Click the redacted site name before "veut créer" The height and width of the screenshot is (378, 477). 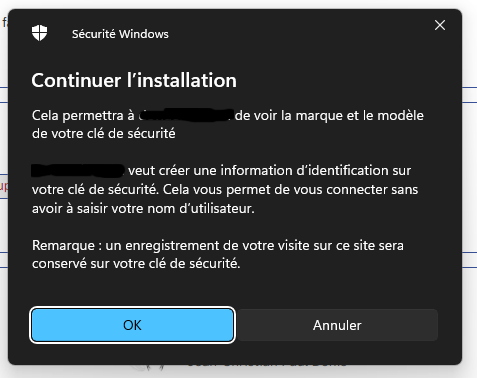click(78, 170)
